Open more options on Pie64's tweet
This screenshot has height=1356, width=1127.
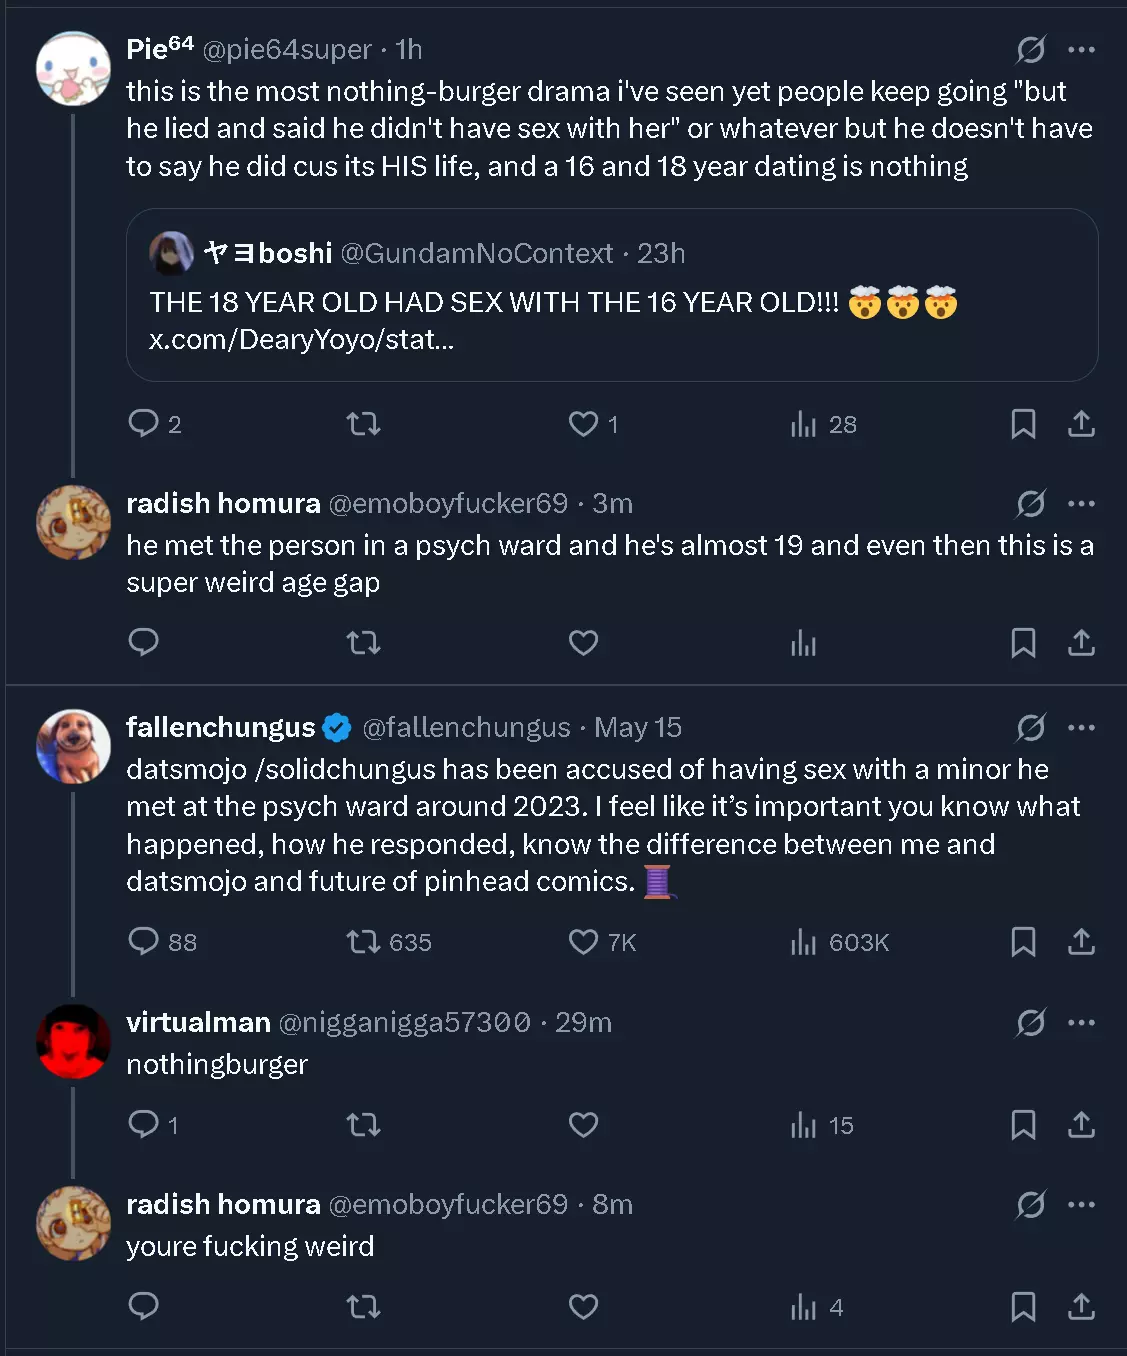1081,49
